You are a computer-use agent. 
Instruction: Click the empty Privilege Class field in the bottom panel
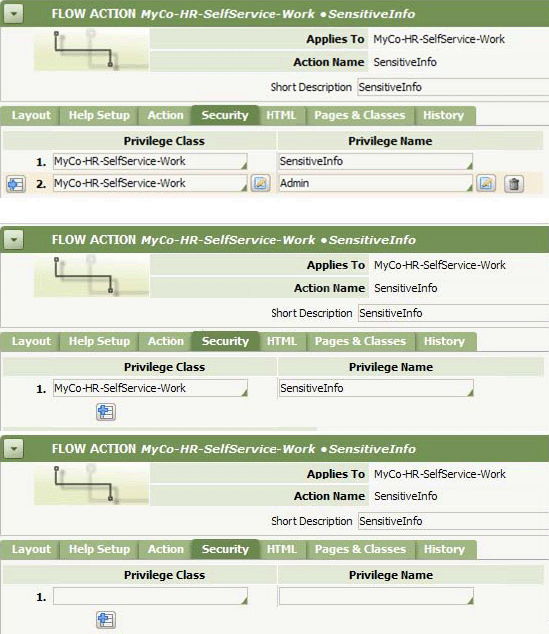(x=150, y=596)
